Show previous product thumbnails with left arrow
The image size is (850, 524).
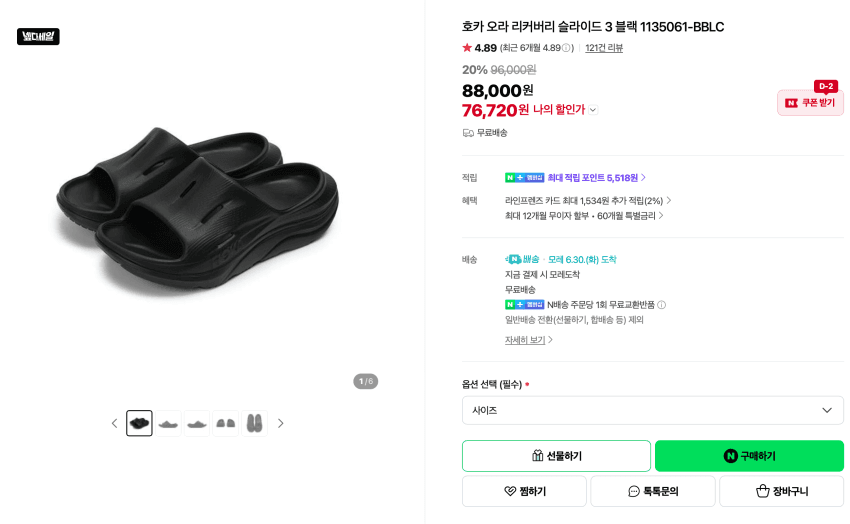114,423
